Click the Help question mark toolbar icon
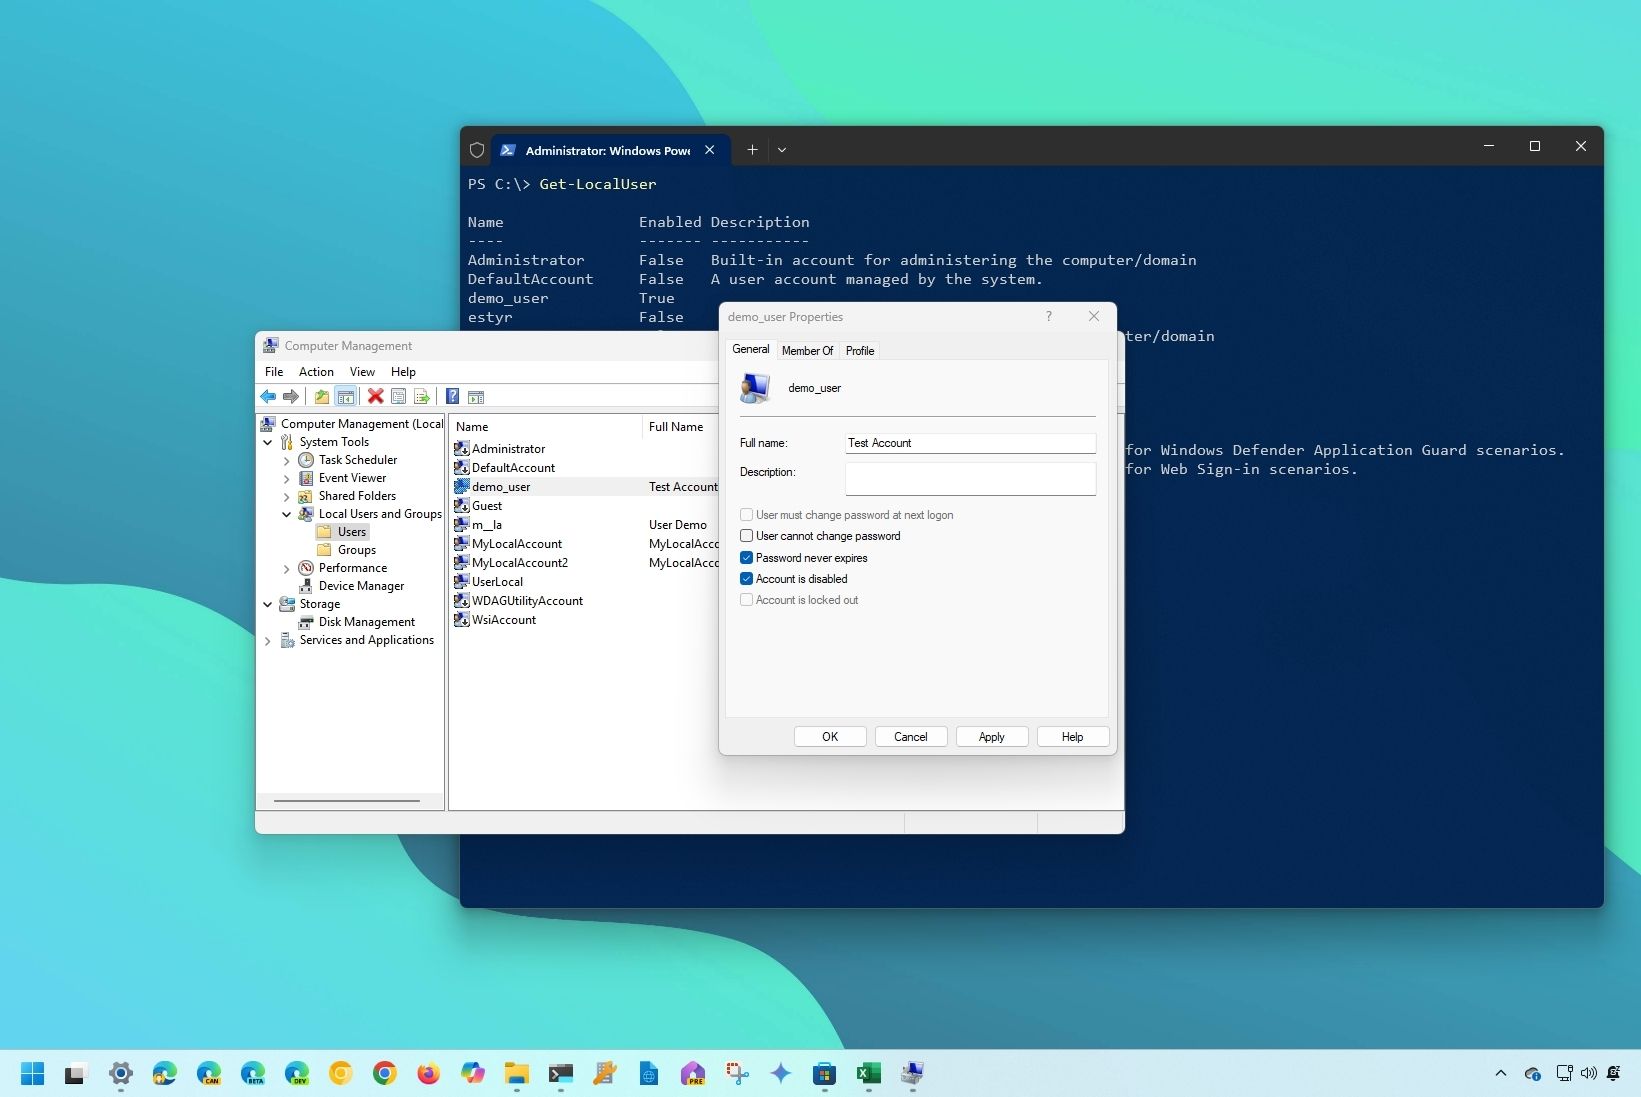Viewport: 1641px width, 1097px height. pyautogui.click(x=452, y=397)
